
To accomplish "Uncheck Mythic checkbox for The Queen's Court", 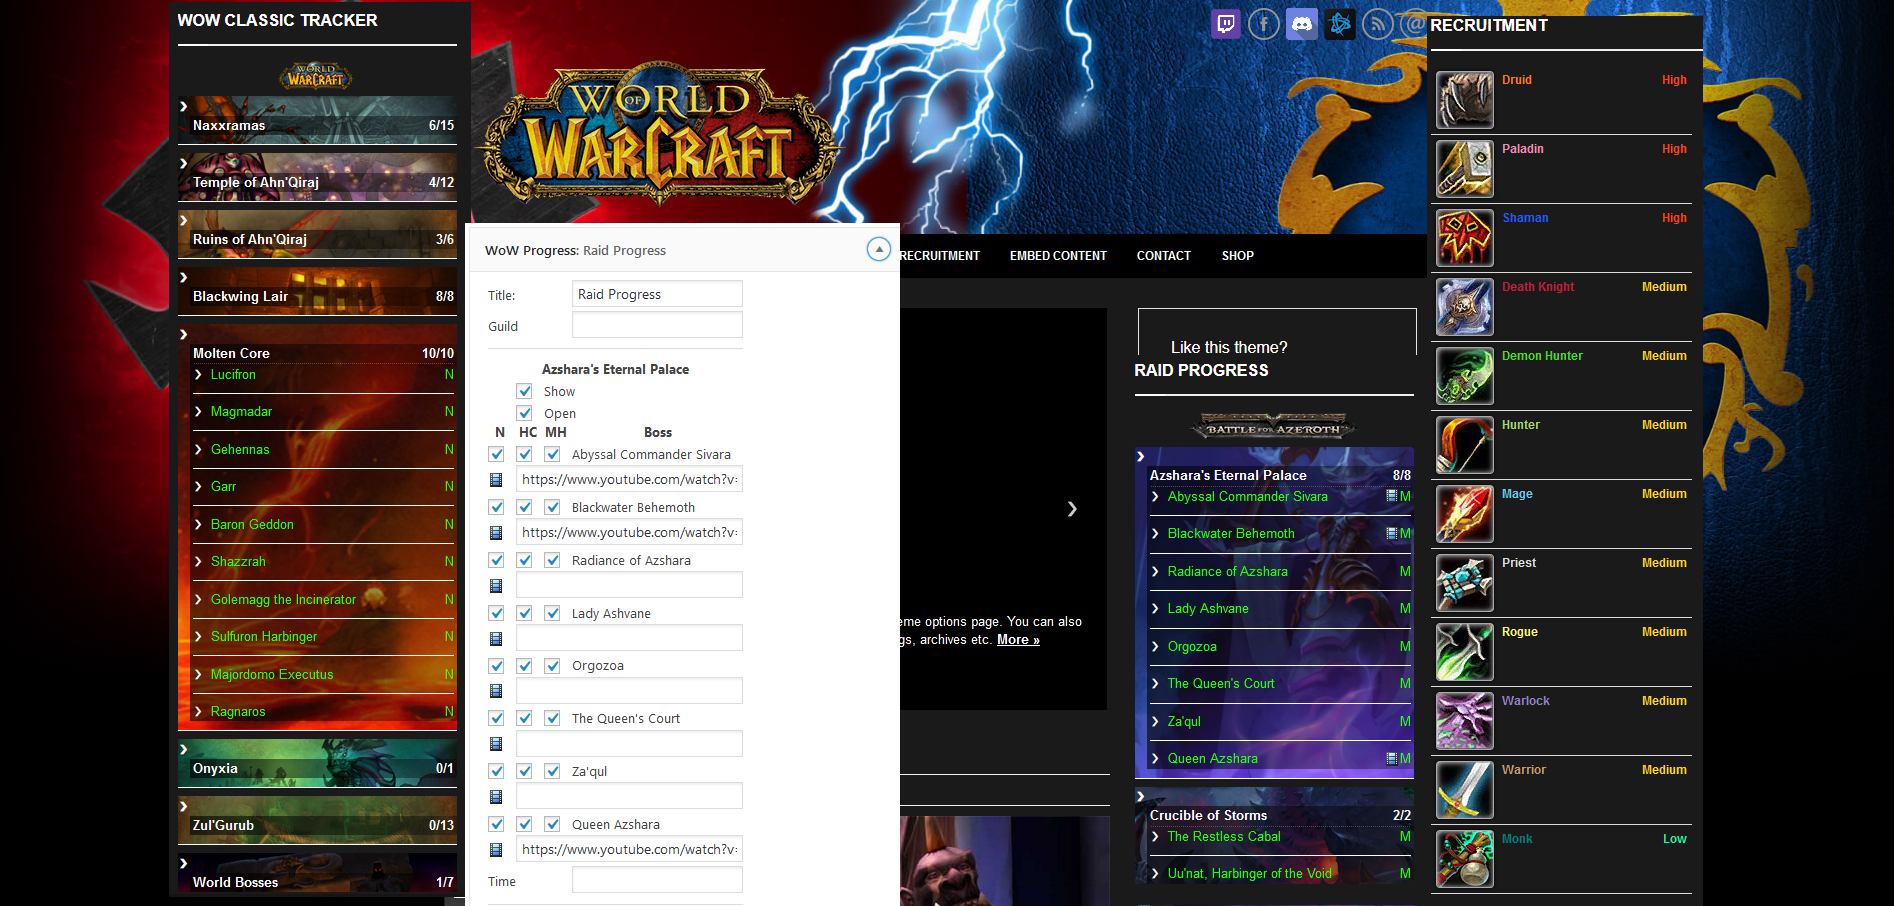I will point(552,718).
